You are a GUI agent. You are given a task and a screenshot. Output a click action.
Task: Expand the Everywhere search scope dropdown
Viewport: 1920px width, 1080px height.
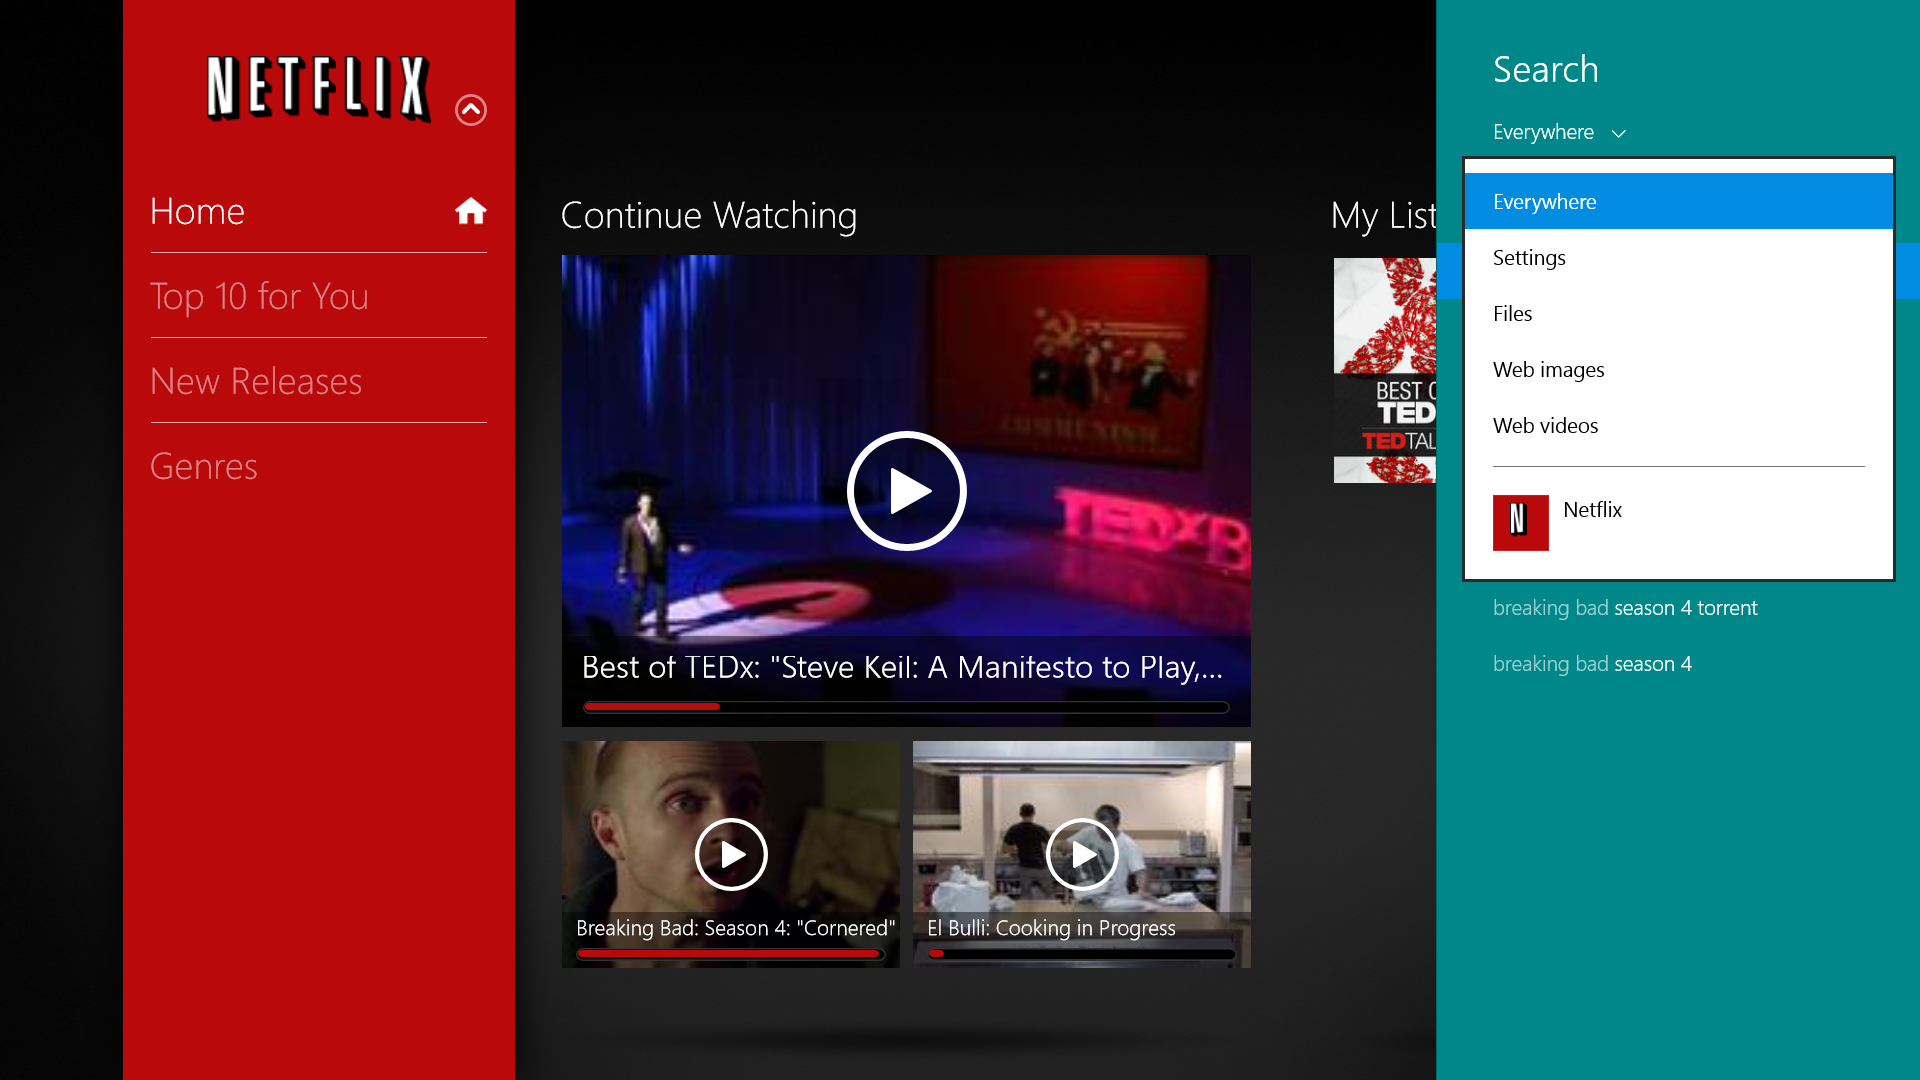pyautogui.click(x=1559, y=132)
